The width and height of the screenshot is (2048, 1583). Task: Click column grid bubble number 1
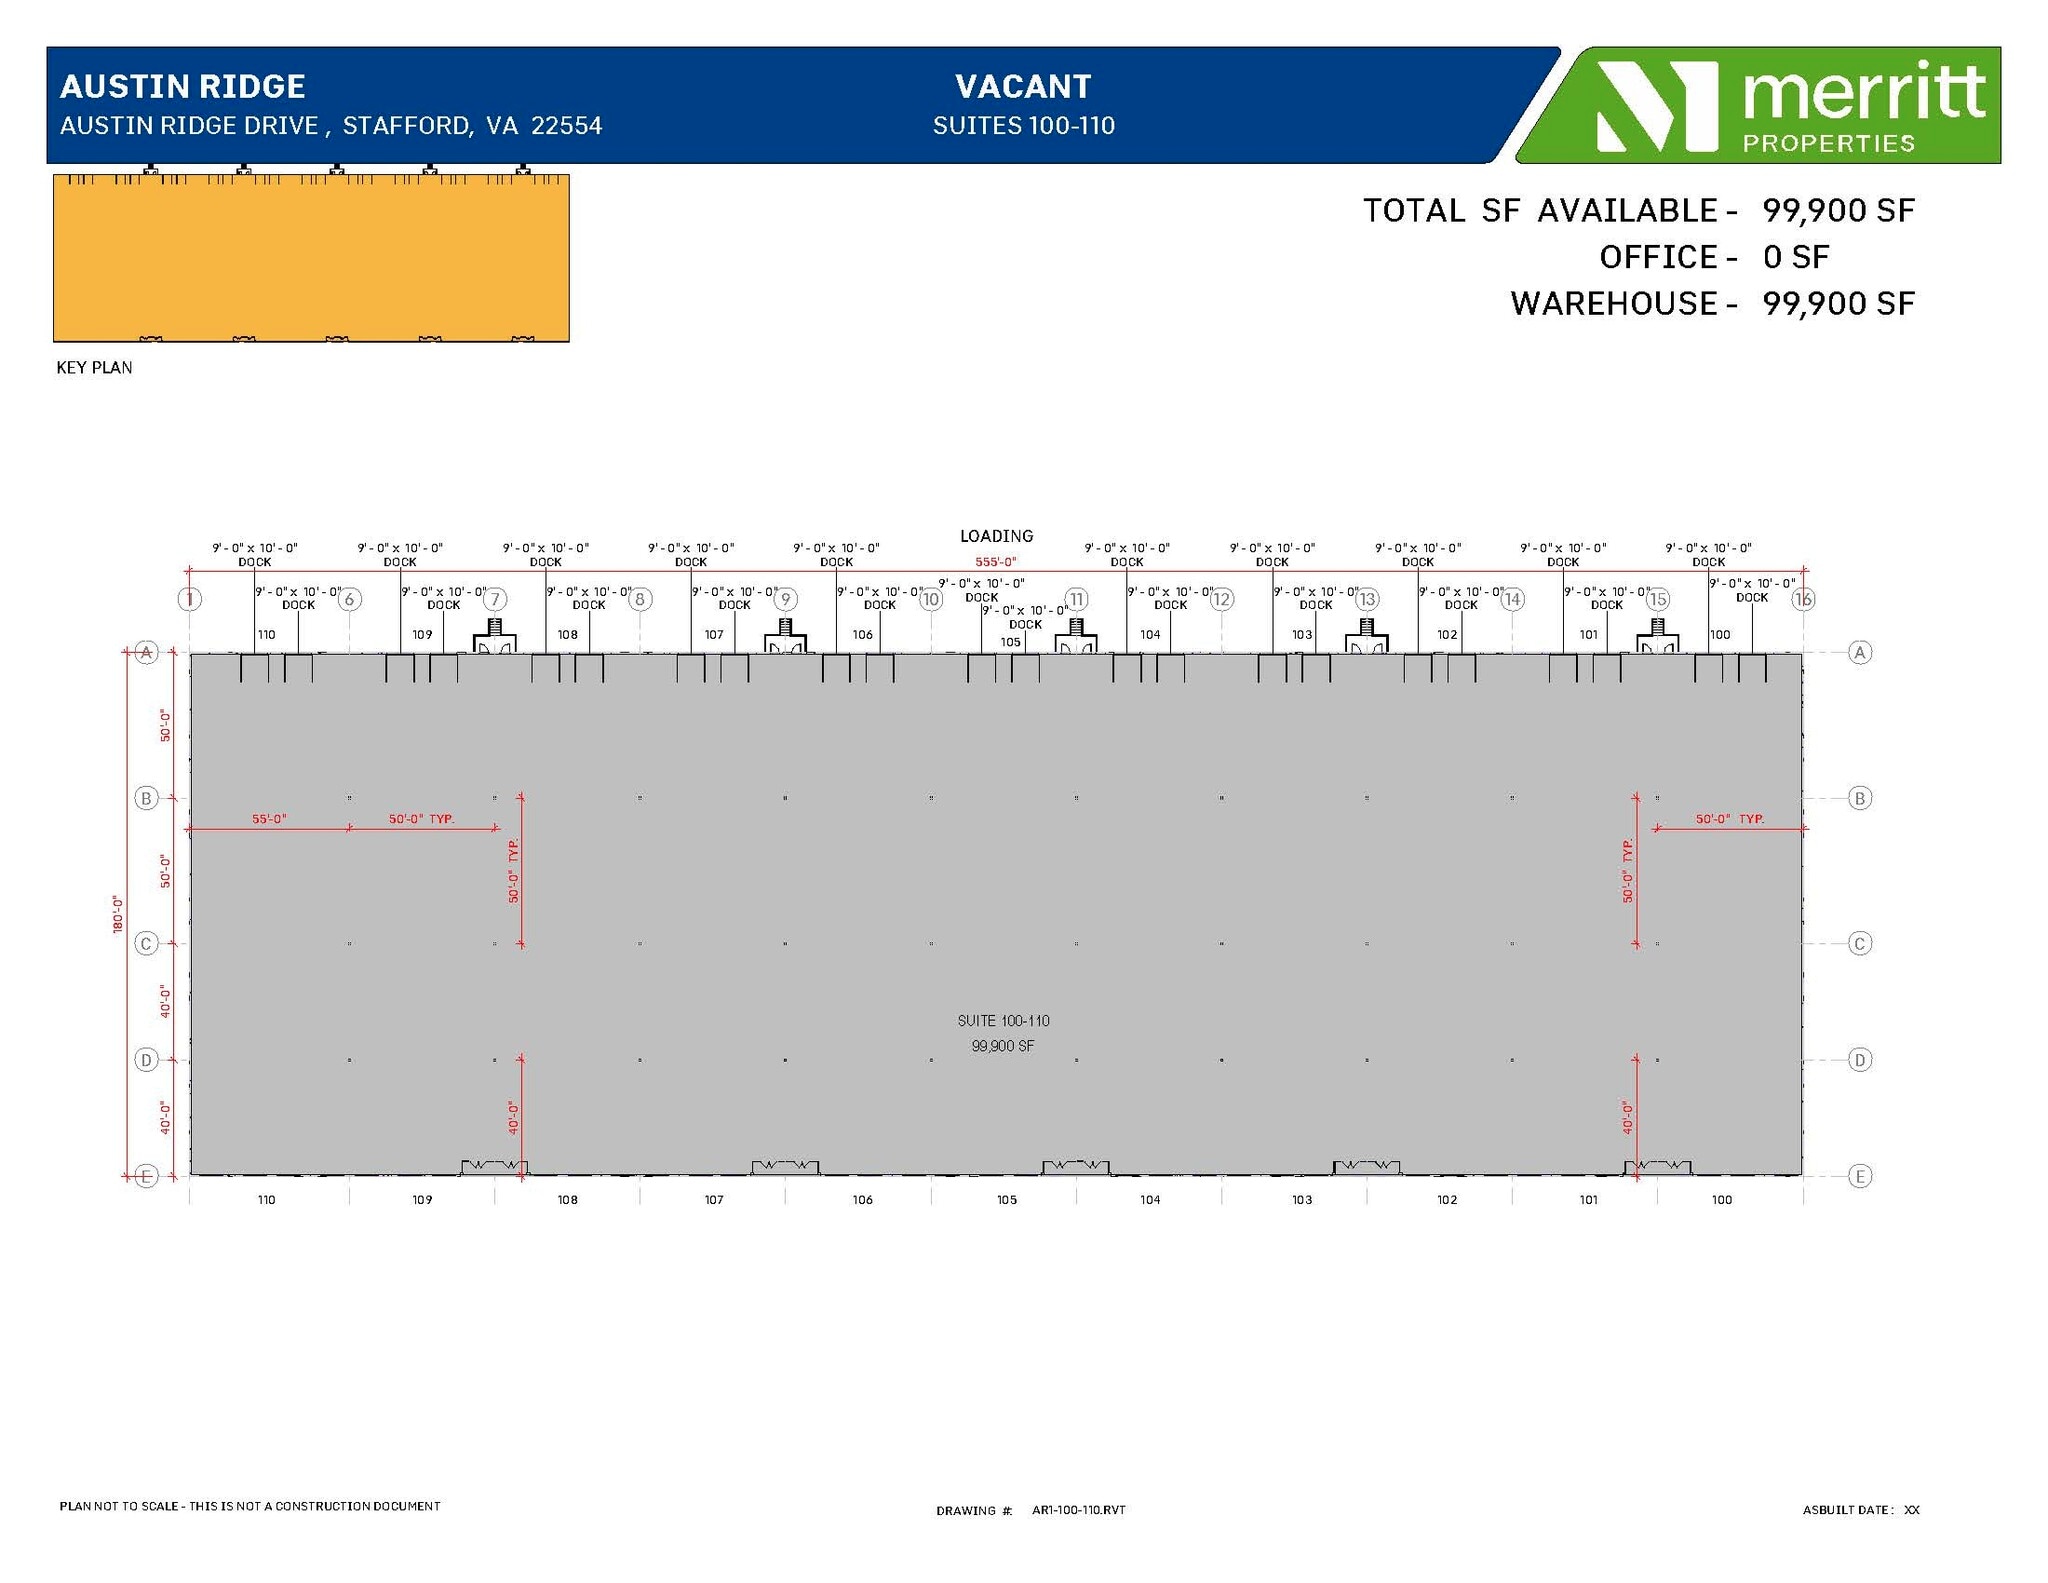click(x=190, y=599)
